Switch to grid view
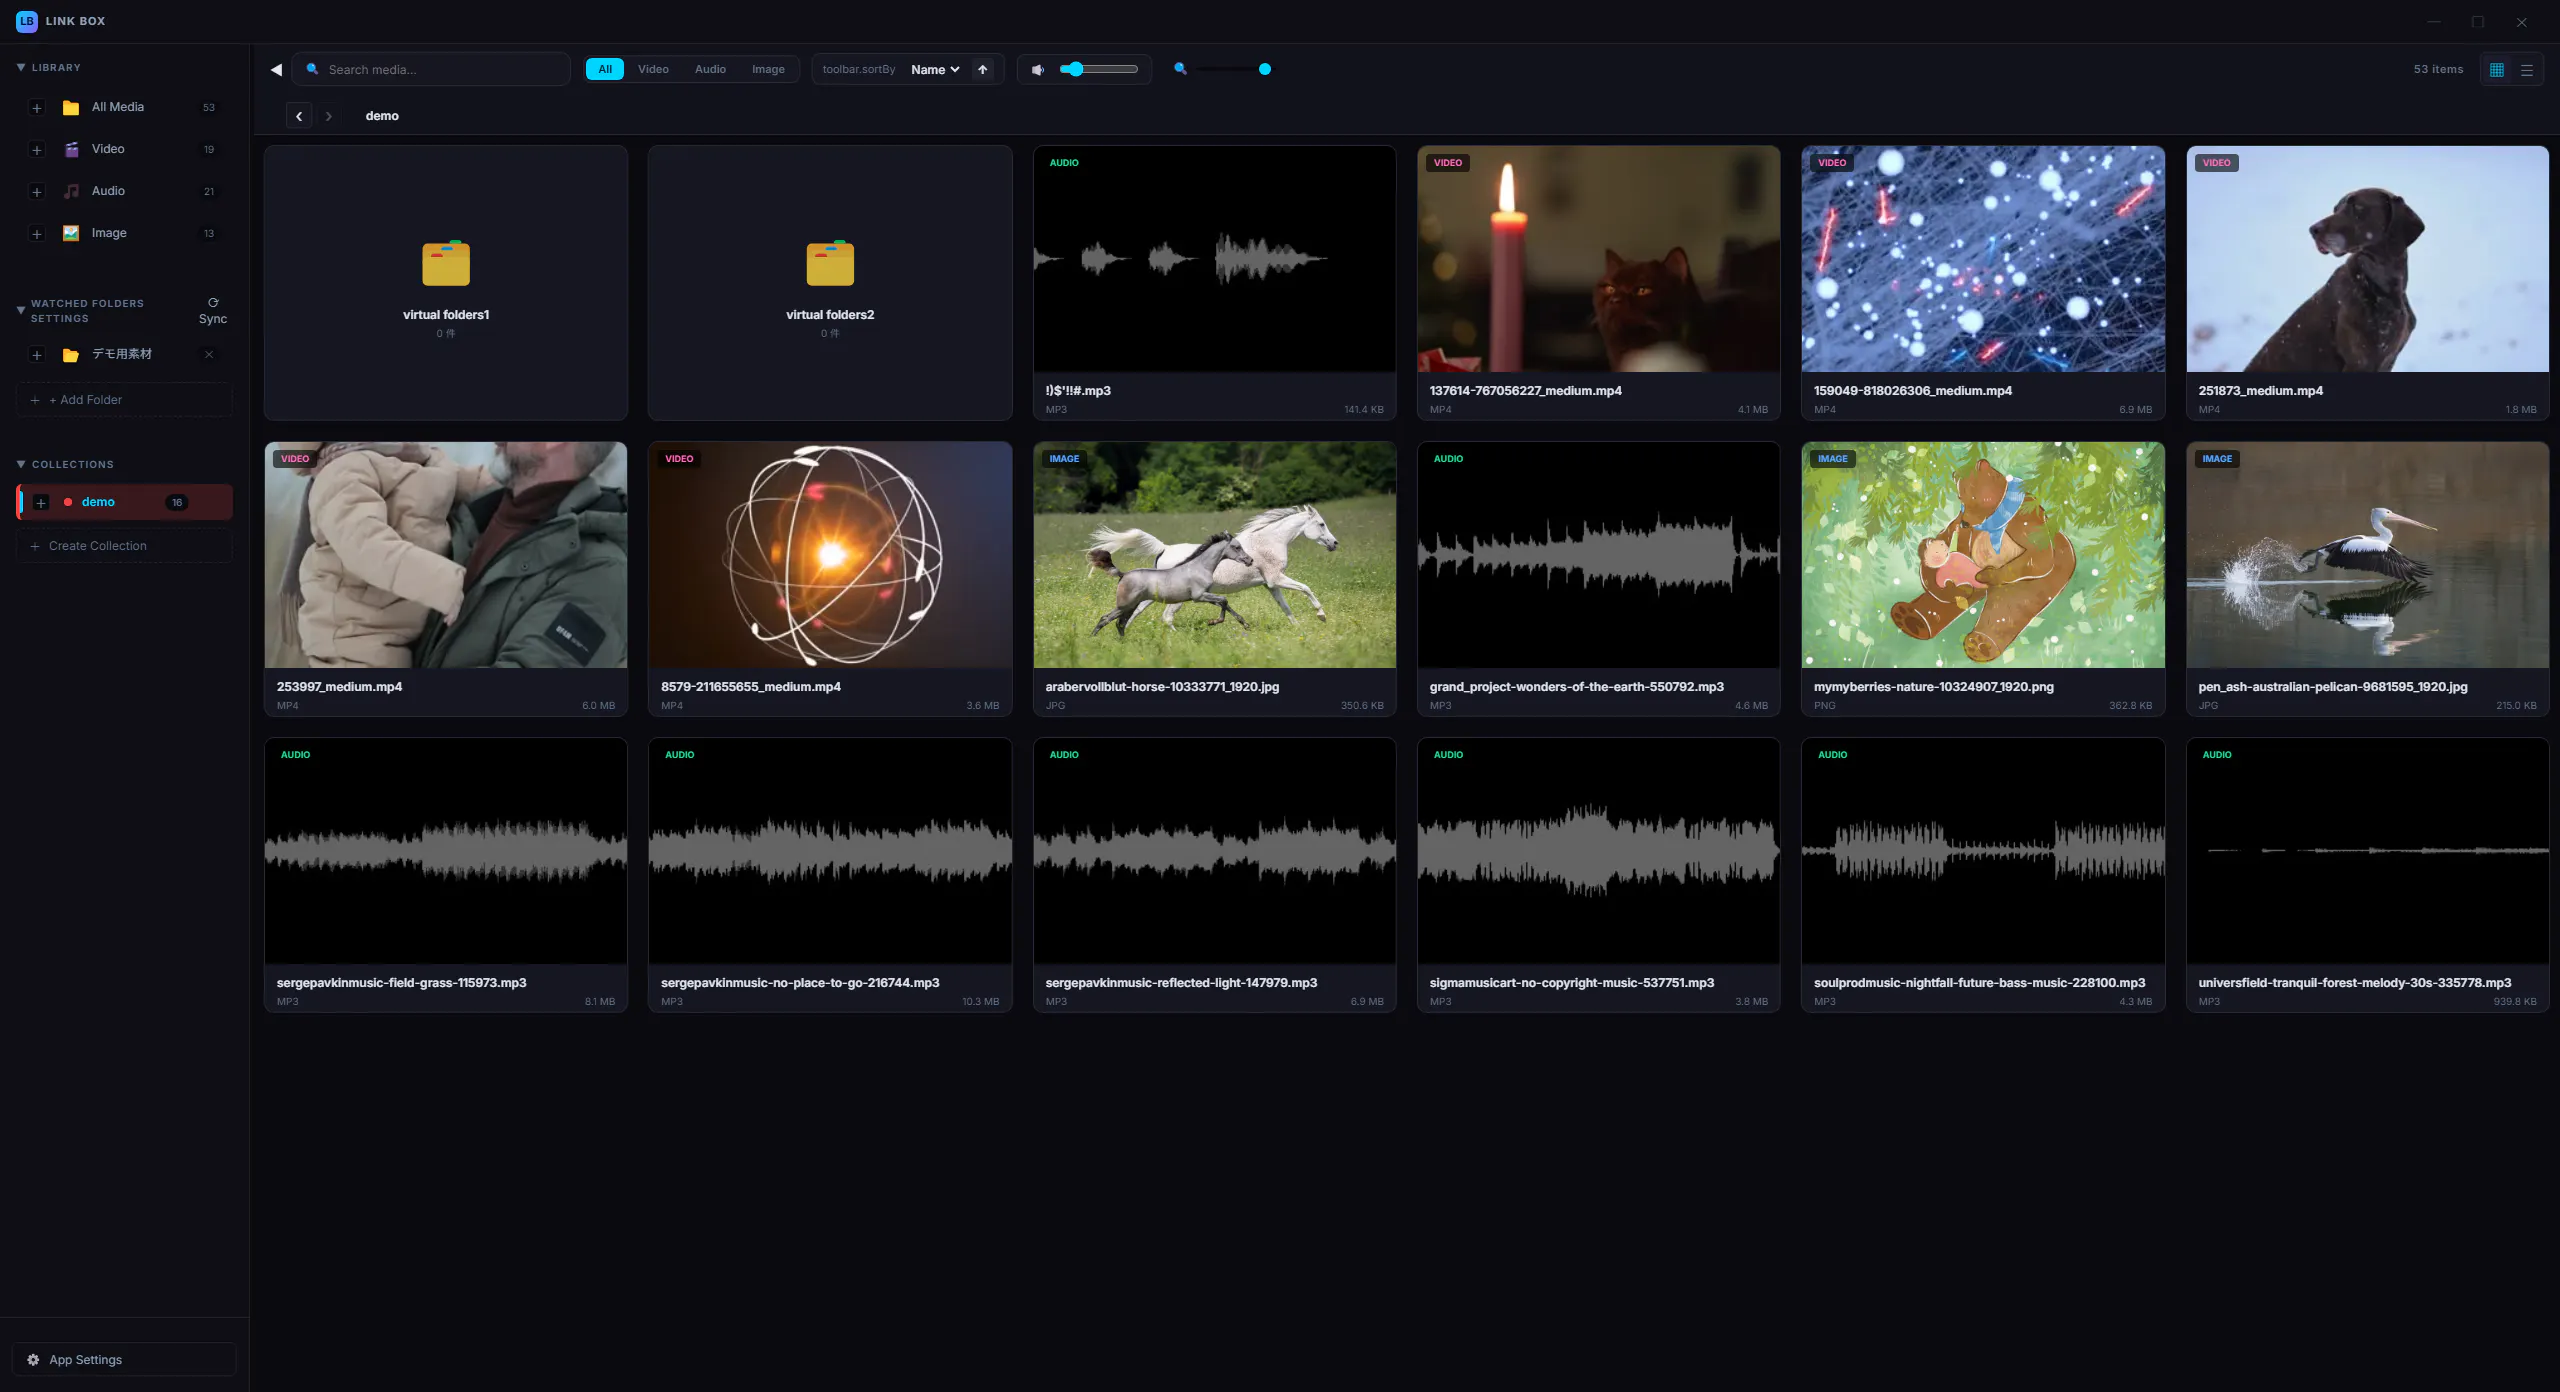 (2497, 69)
